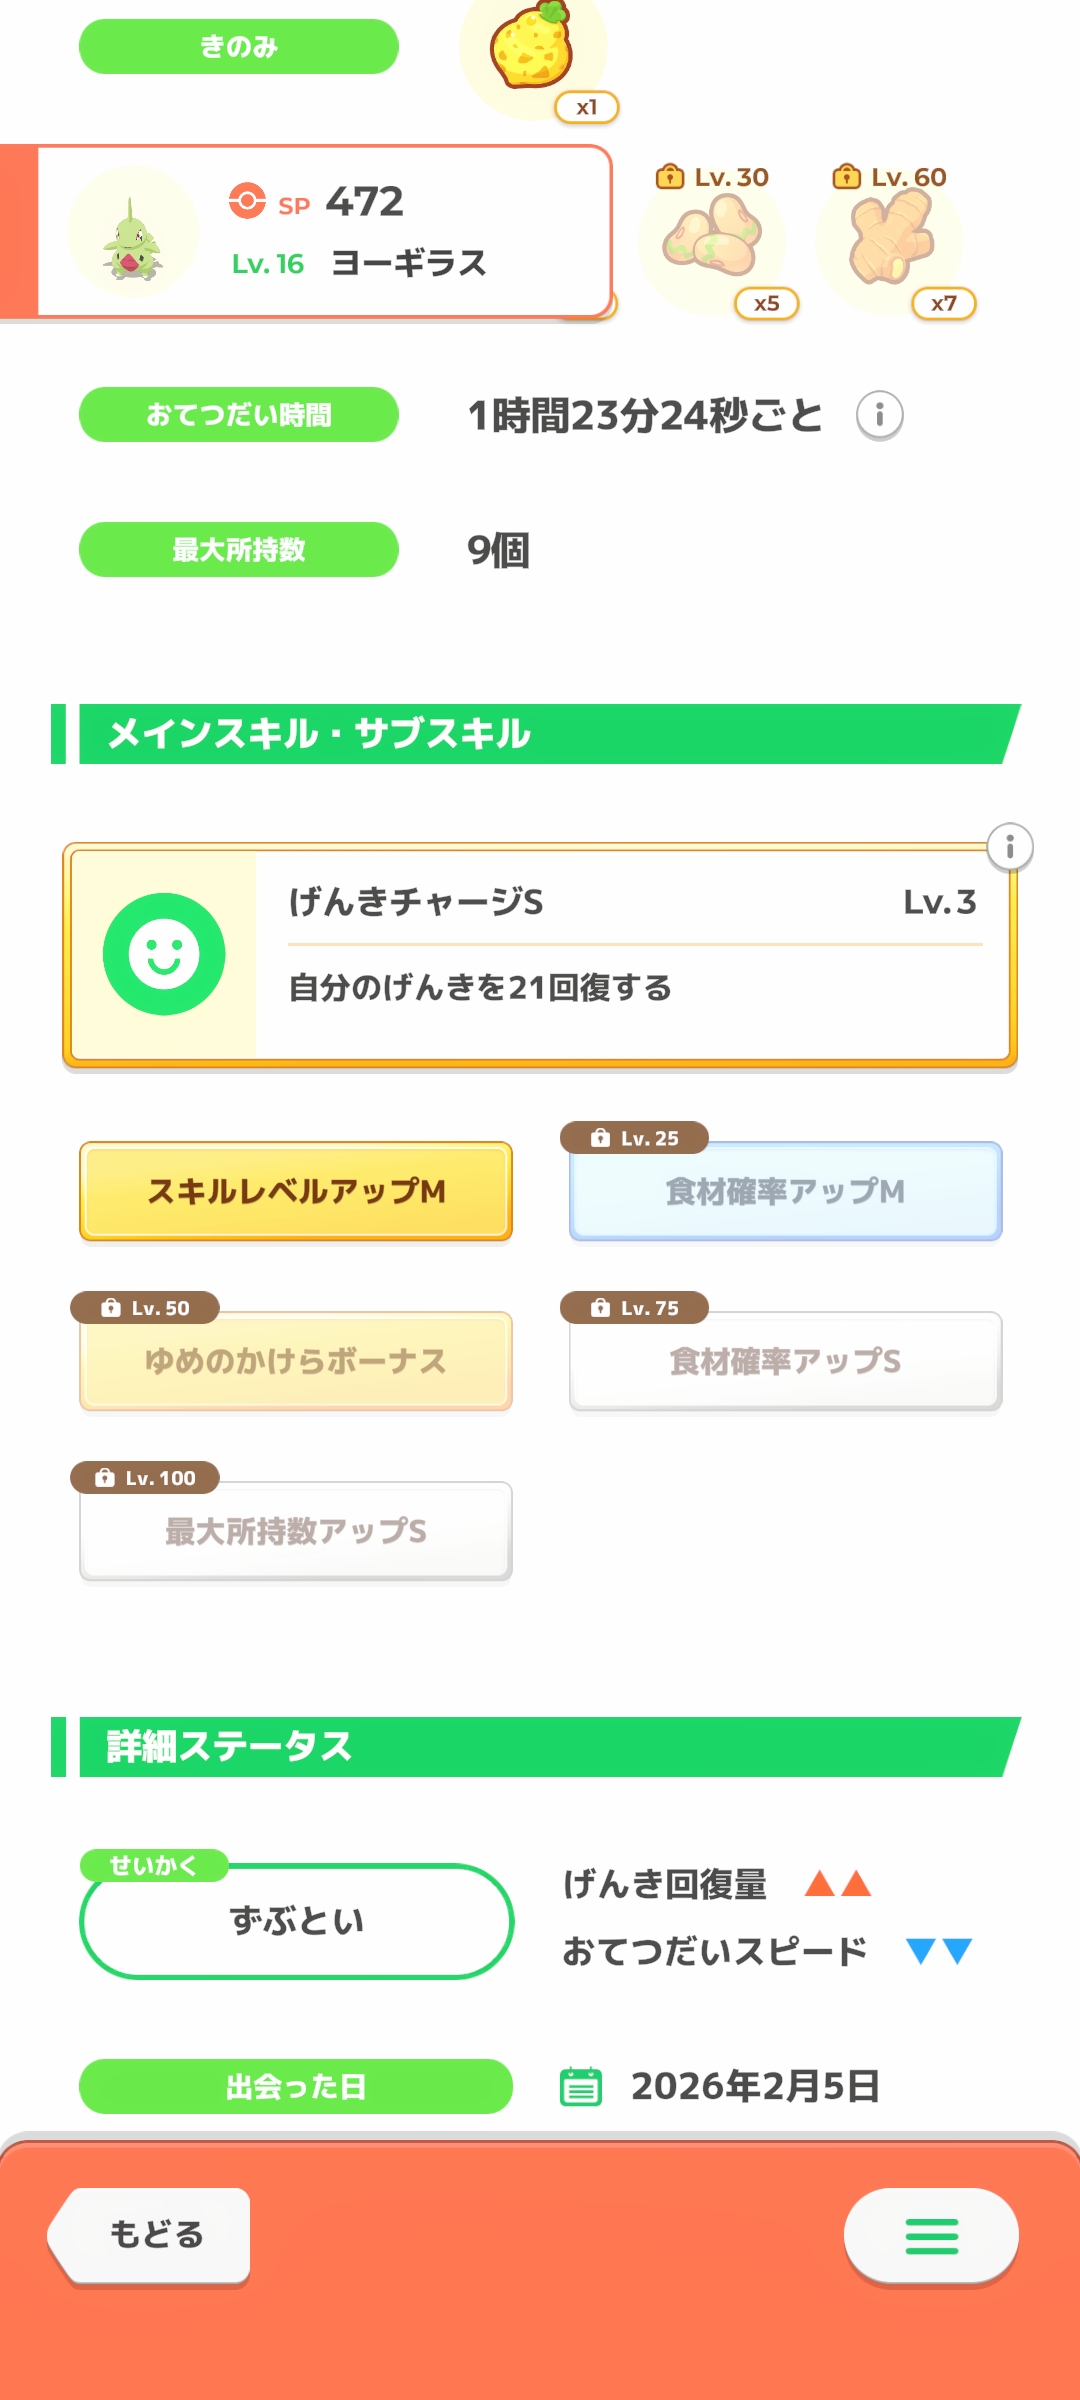The height and width of the screenshot is (2400, 1080).
Task: Select the Lv. 30 locked soybean ingredient
Action: click(712, 240)
